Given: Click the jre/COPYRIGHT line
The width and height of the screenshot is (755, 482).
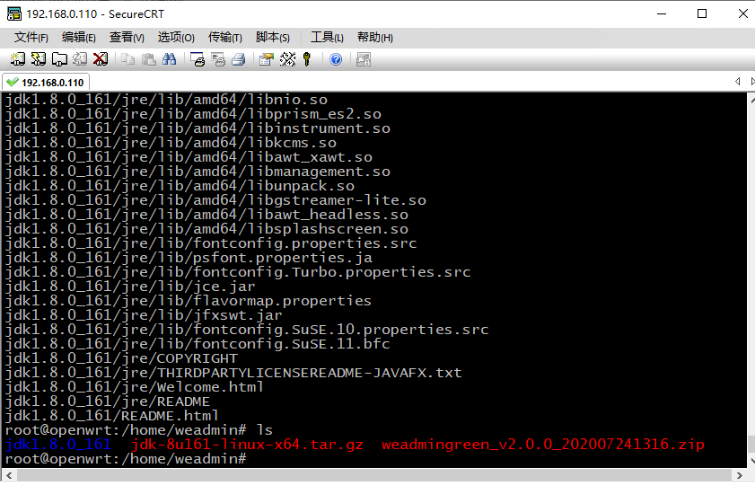Looking at the screenshot, I should [121, 358].
